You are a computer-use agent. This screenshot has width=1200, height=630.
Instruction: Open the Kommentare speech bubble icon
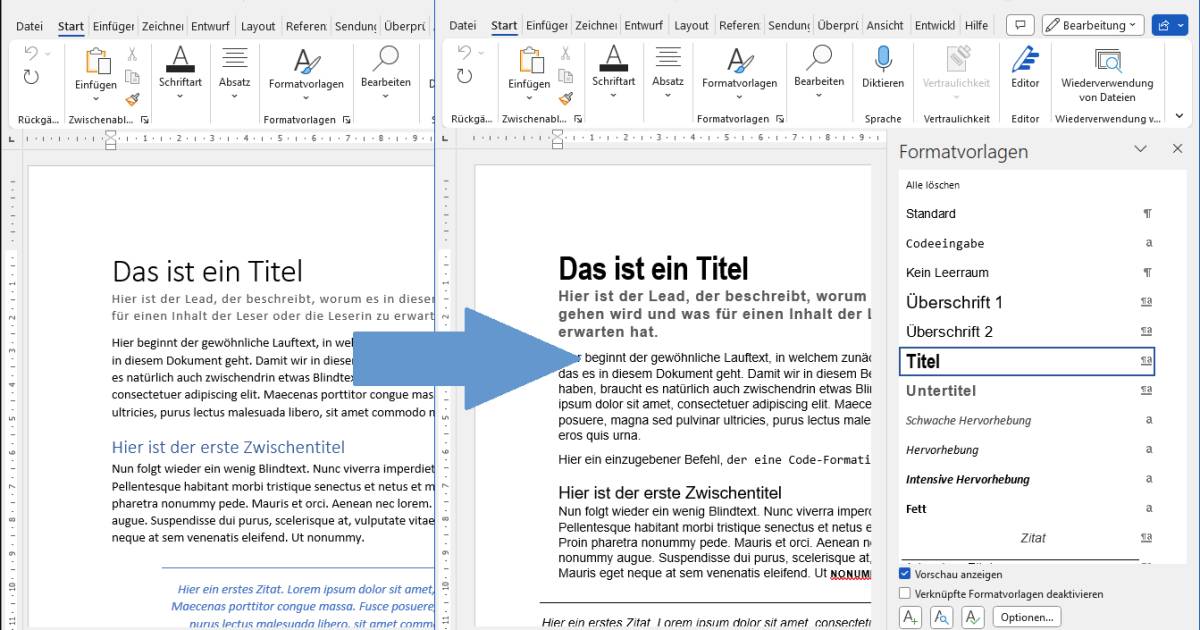(1019, 24)
